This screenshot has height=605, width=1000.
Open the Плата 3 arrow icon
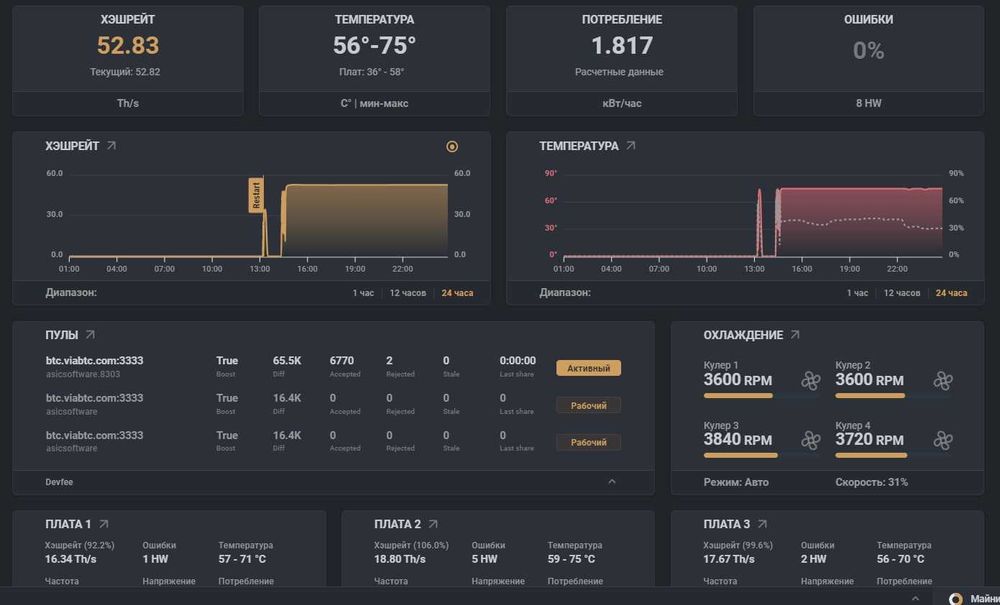tap(762, 524)
